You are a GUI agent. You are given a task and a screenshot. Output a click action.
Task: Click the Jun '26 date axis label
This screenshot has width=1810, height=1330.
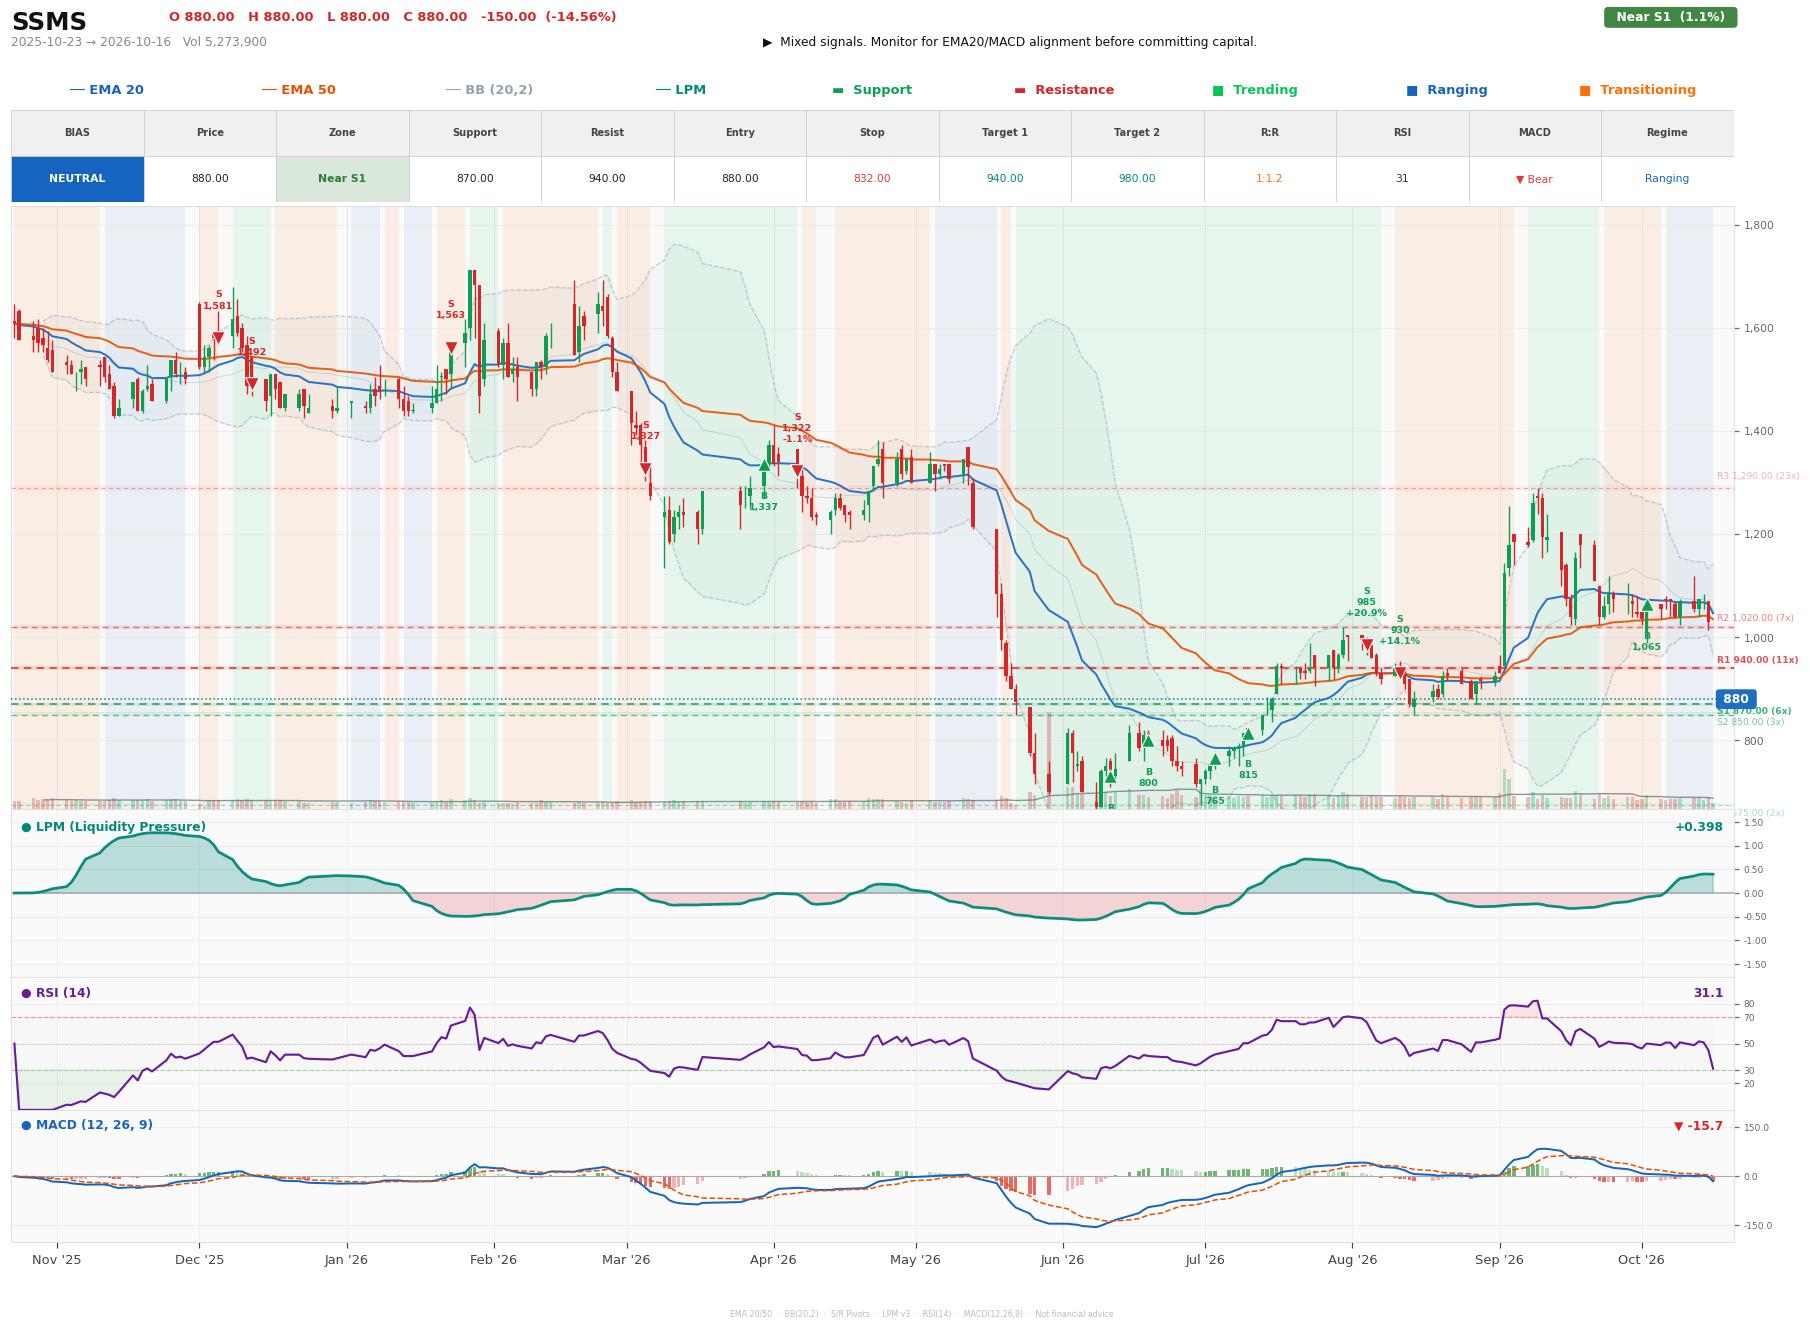pos(1062,1260)
